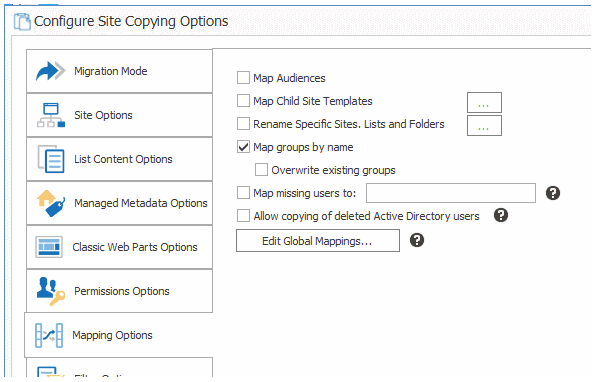This screenshot has height=382, width=604.
Task: Switch to Site Options tab
Action: coord(119,115)
